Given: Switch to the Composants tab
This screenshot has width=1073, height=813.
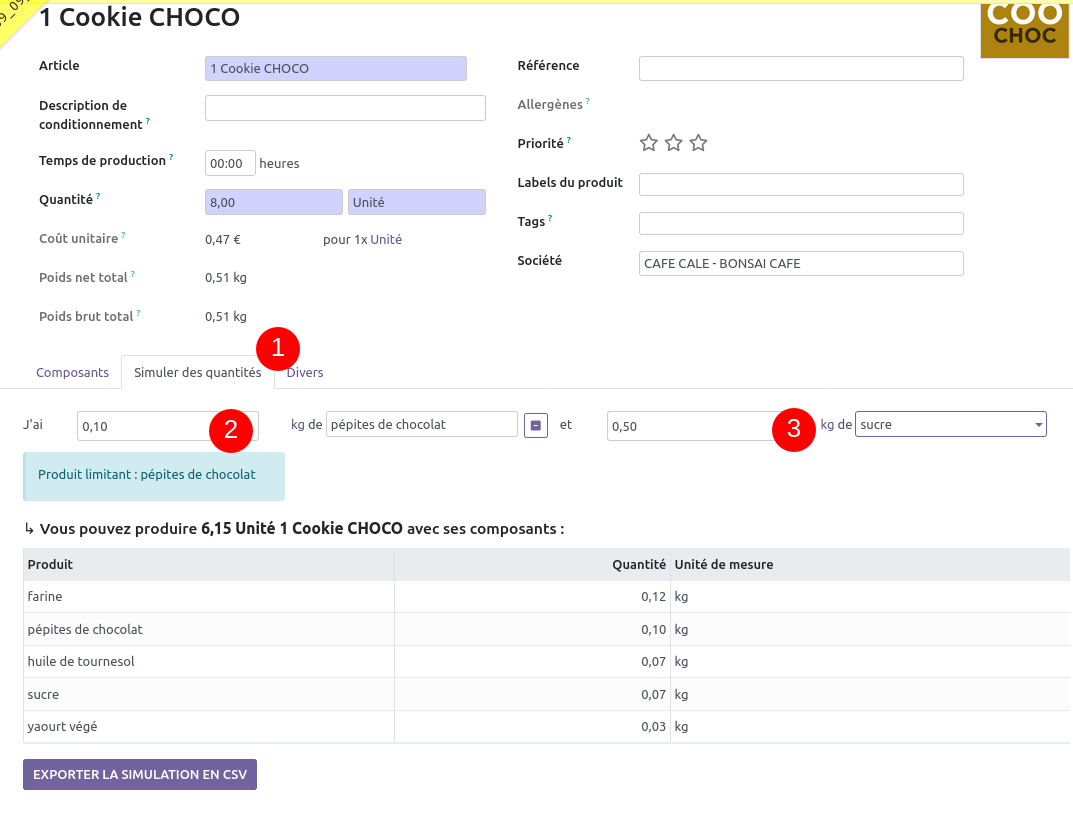Looking at the screenshot, I should point(72,373).
